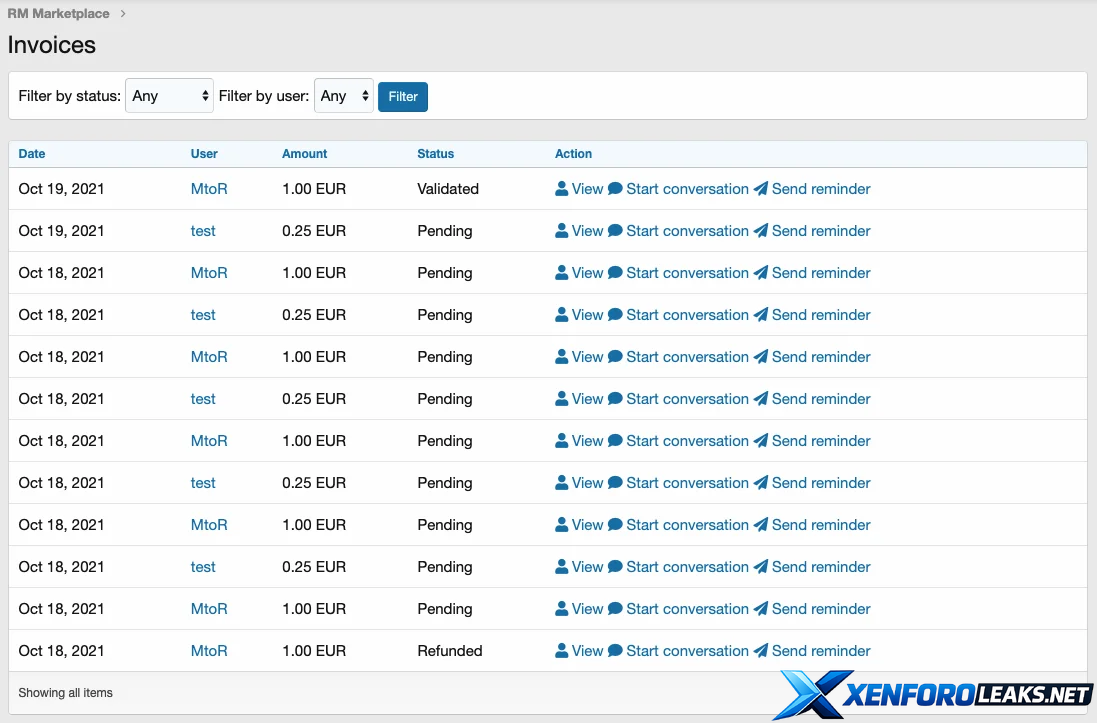Sort by the Date column header
The width and height of the screenshot is (1097, 723).
pyautogui.click(x=32, y=154)
